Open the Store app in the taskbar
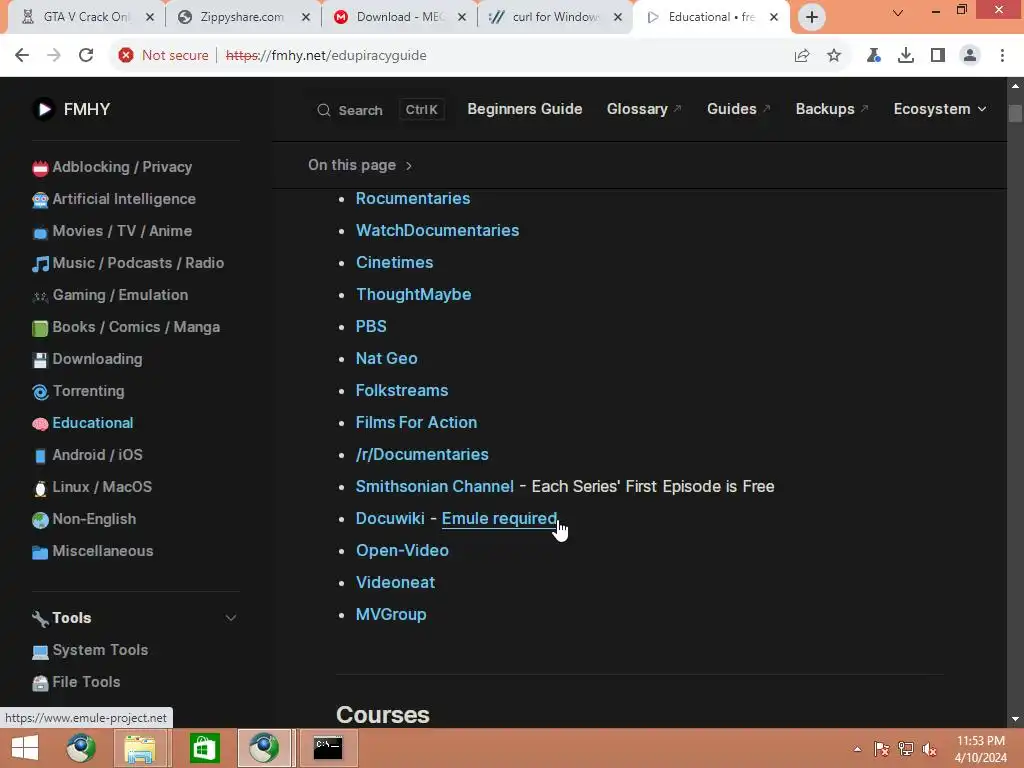Screen dimensions: 1024x768 [x=204, y=748]
